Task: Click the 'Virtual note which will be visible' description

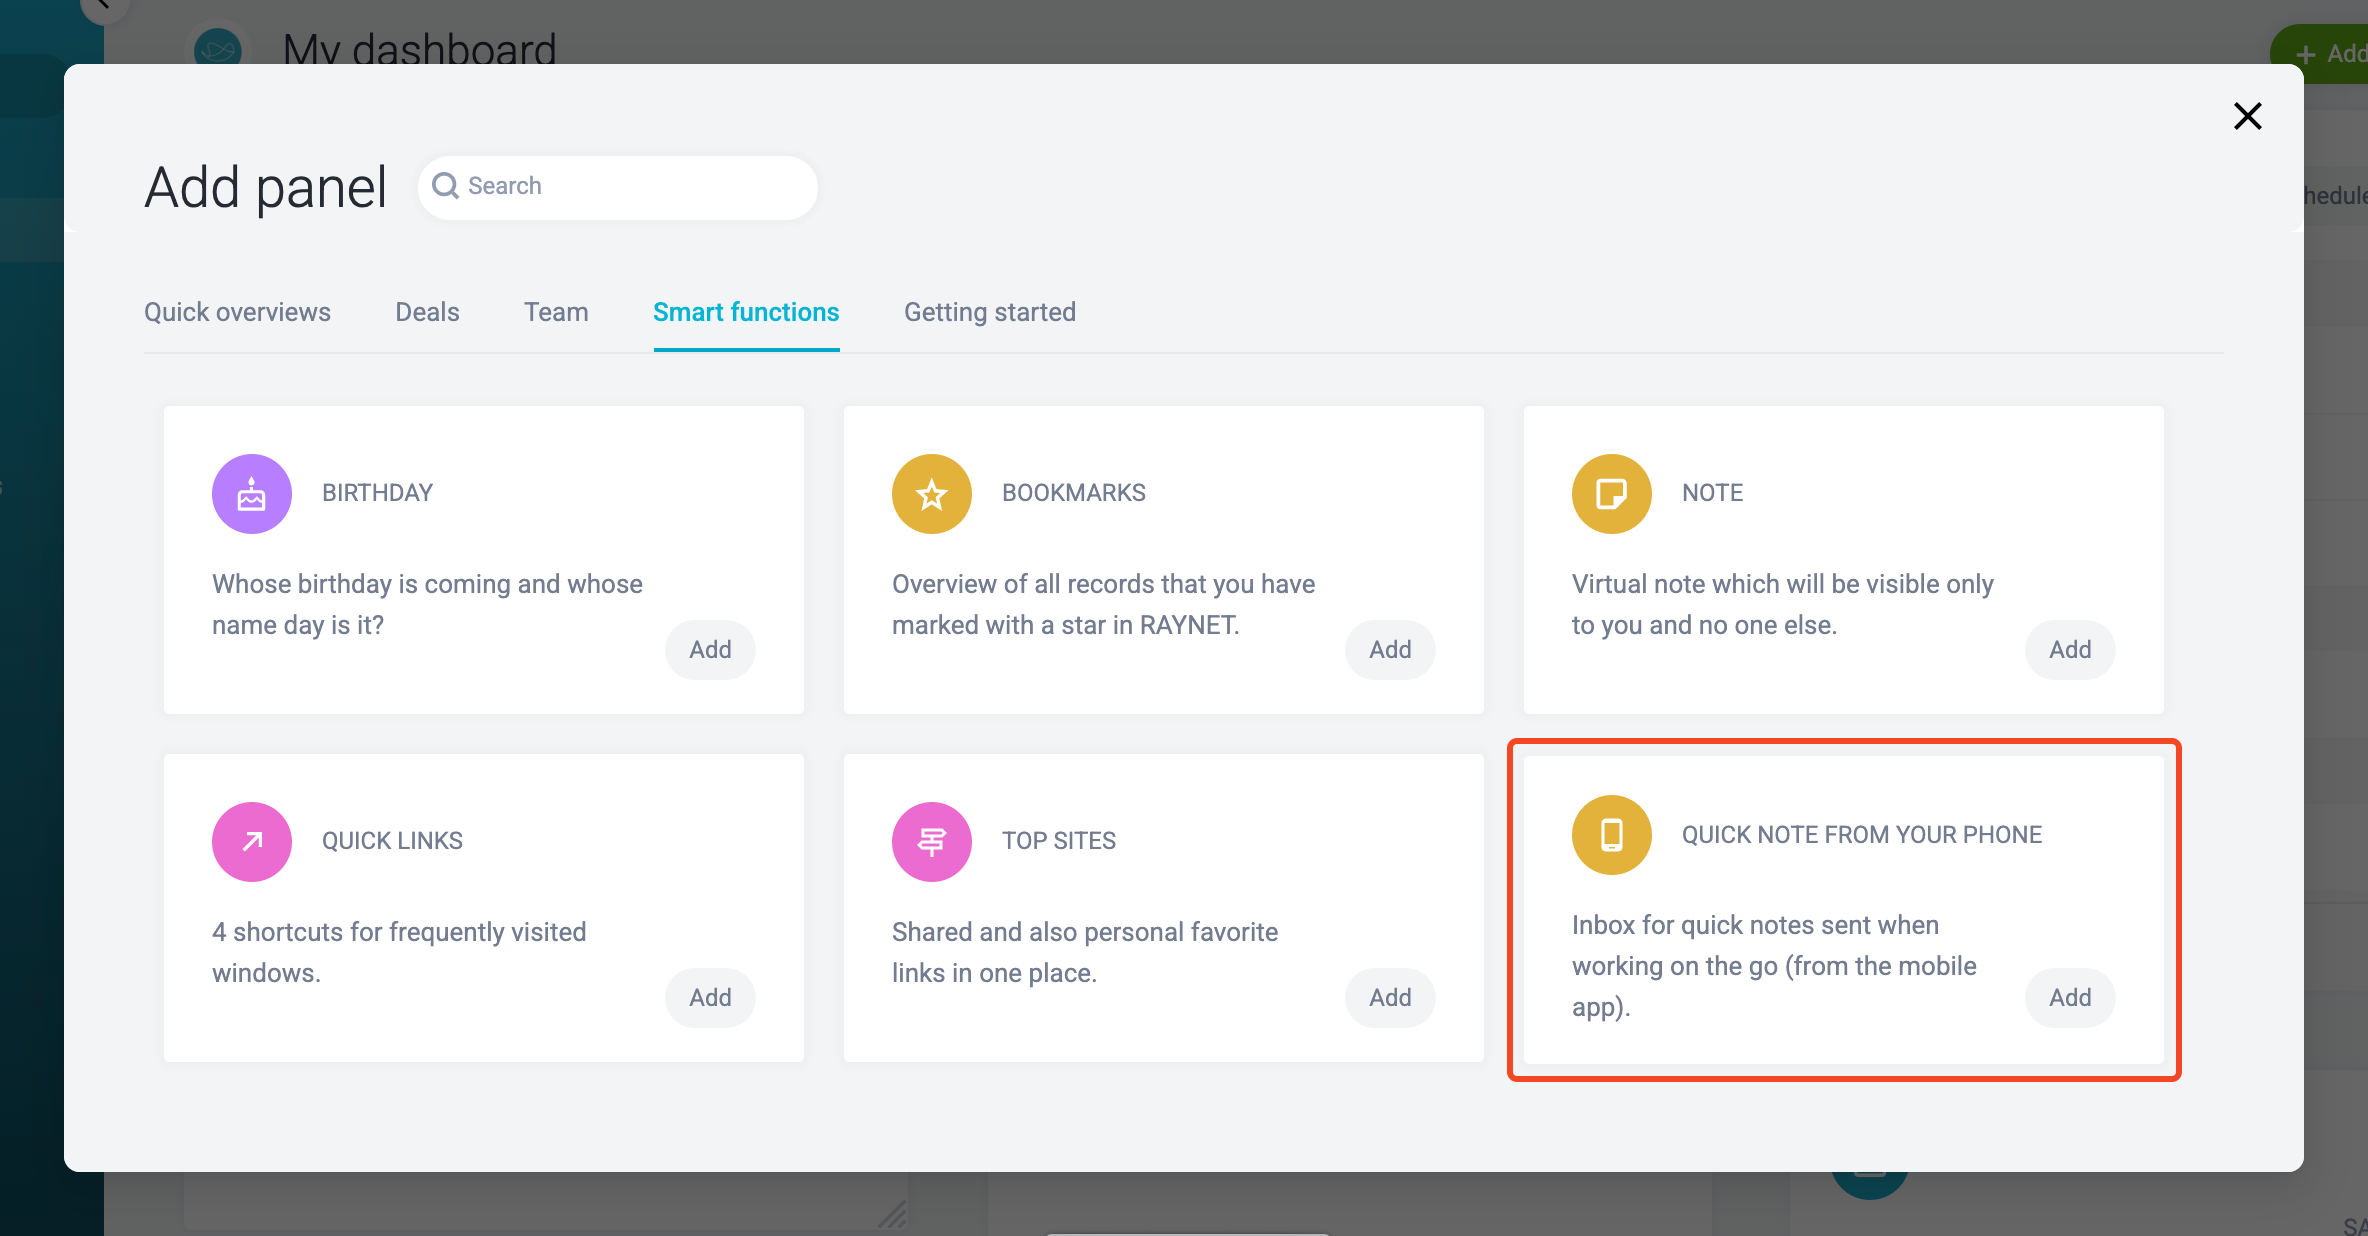Action: tap(1783, 604)
